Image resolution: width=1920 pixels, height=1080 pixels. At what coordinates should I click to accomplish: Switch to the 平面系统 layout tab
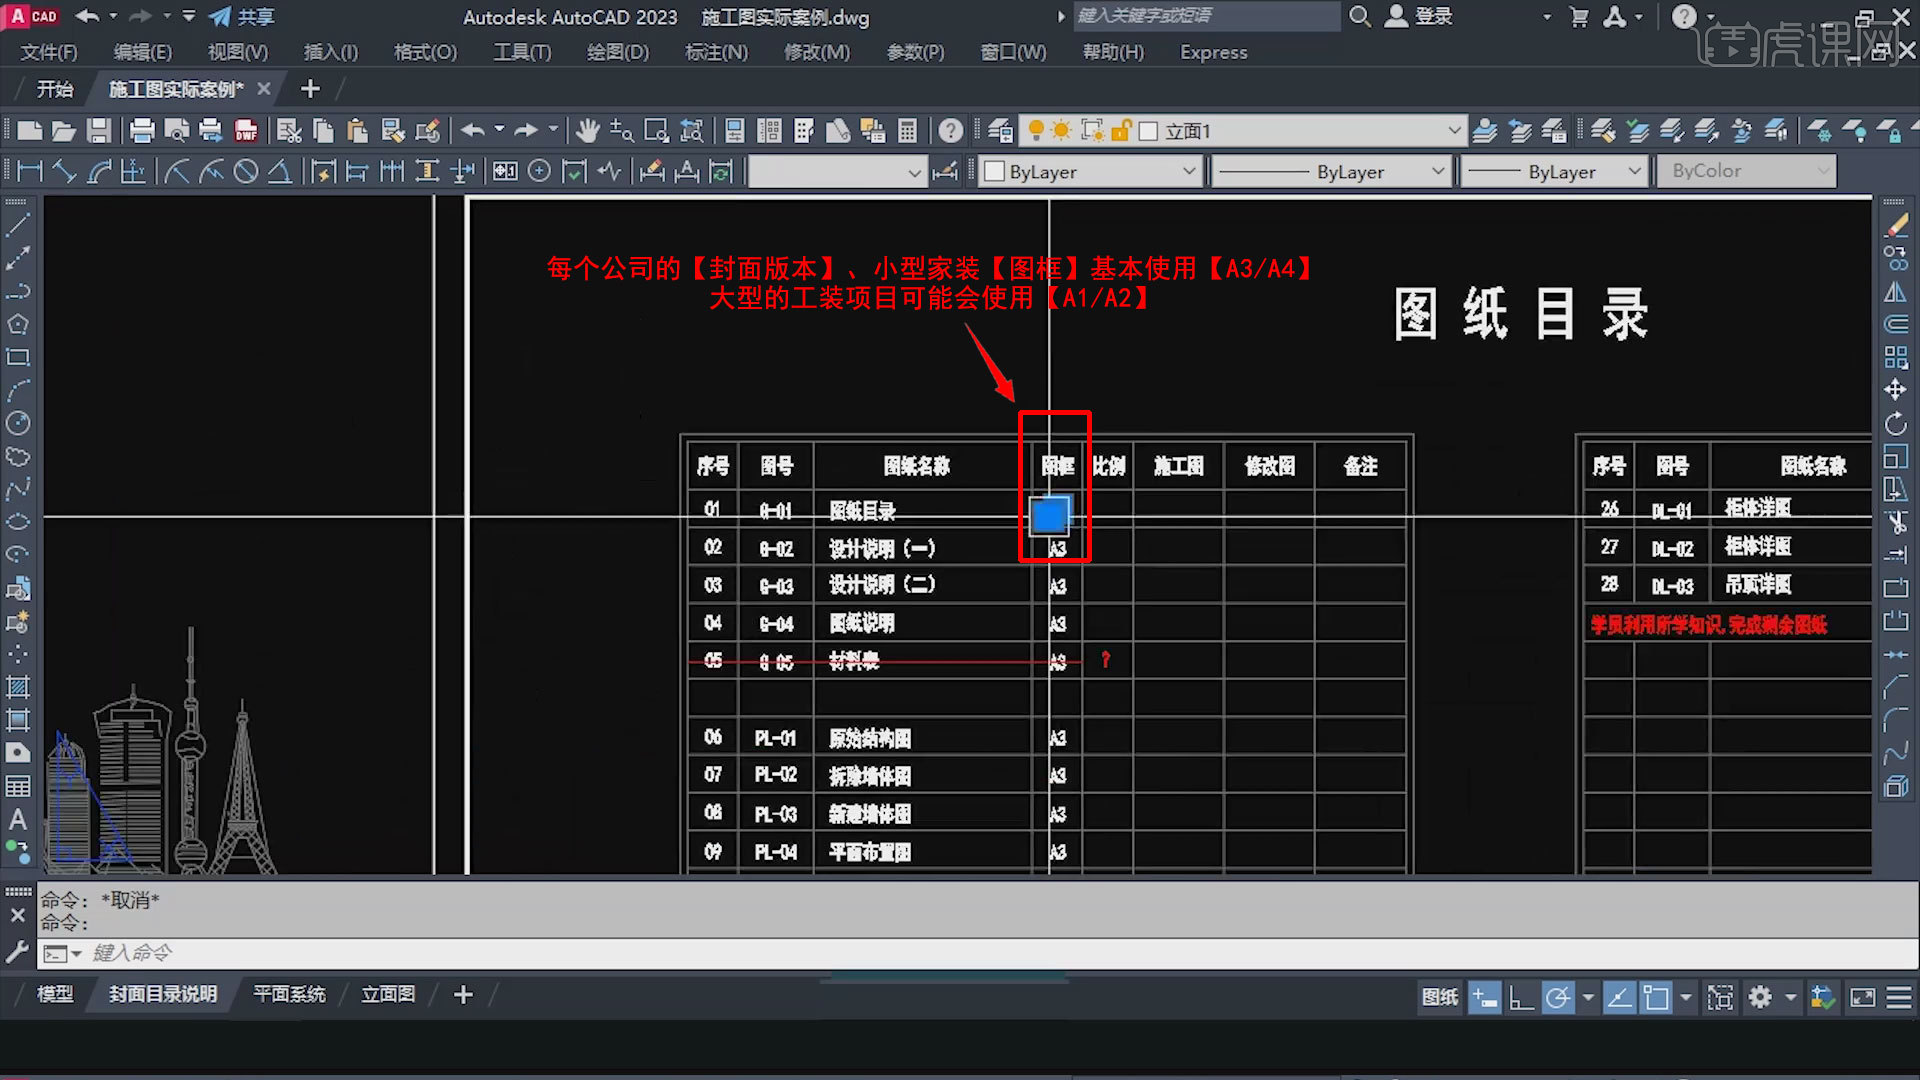(x=289, y=994)
